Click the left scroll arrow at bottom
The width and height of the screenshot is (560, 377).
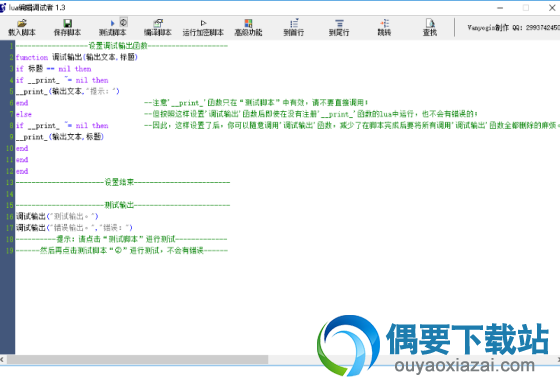click(2, 360)
